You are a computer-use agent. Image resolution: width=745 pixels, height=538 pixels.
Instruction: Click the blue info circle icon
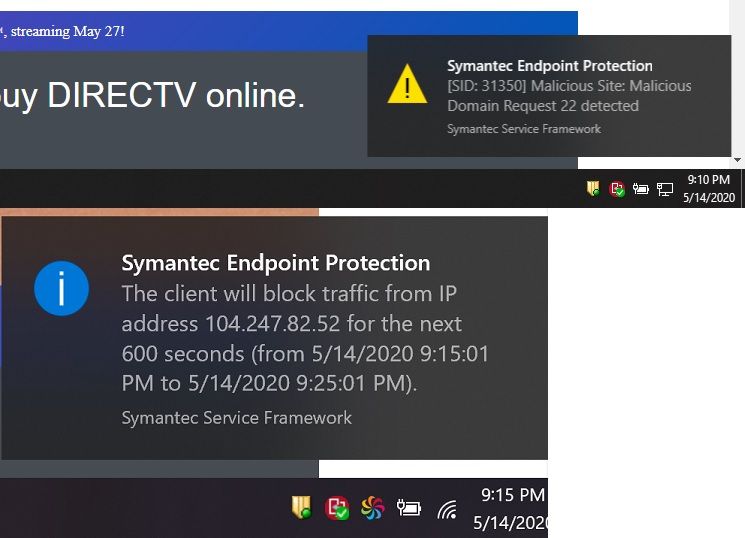click(62, 288)
